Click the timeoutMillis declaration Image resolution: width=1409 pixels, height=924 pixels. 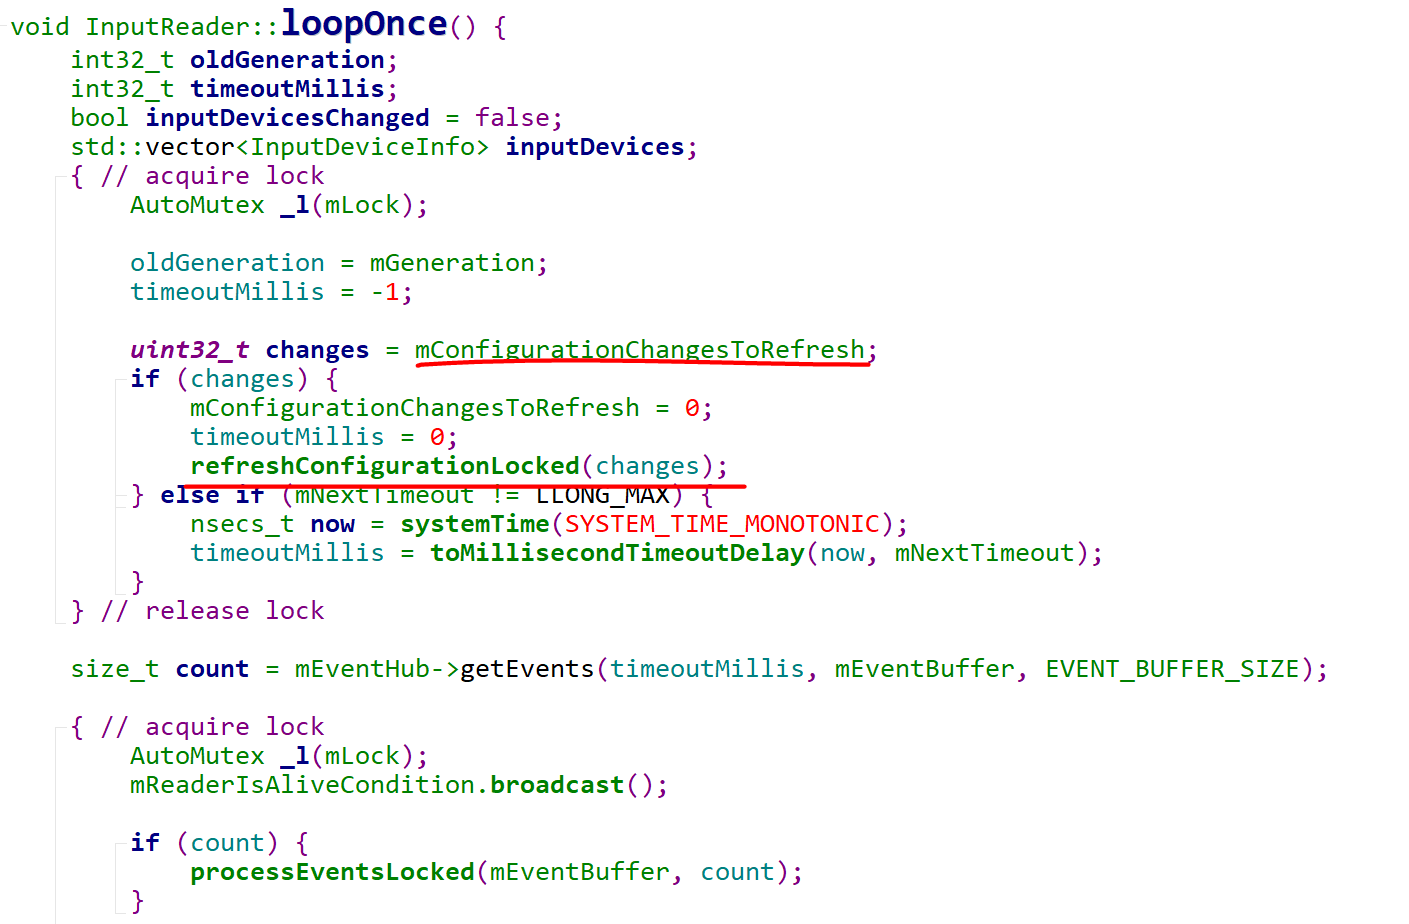point(278,88)
